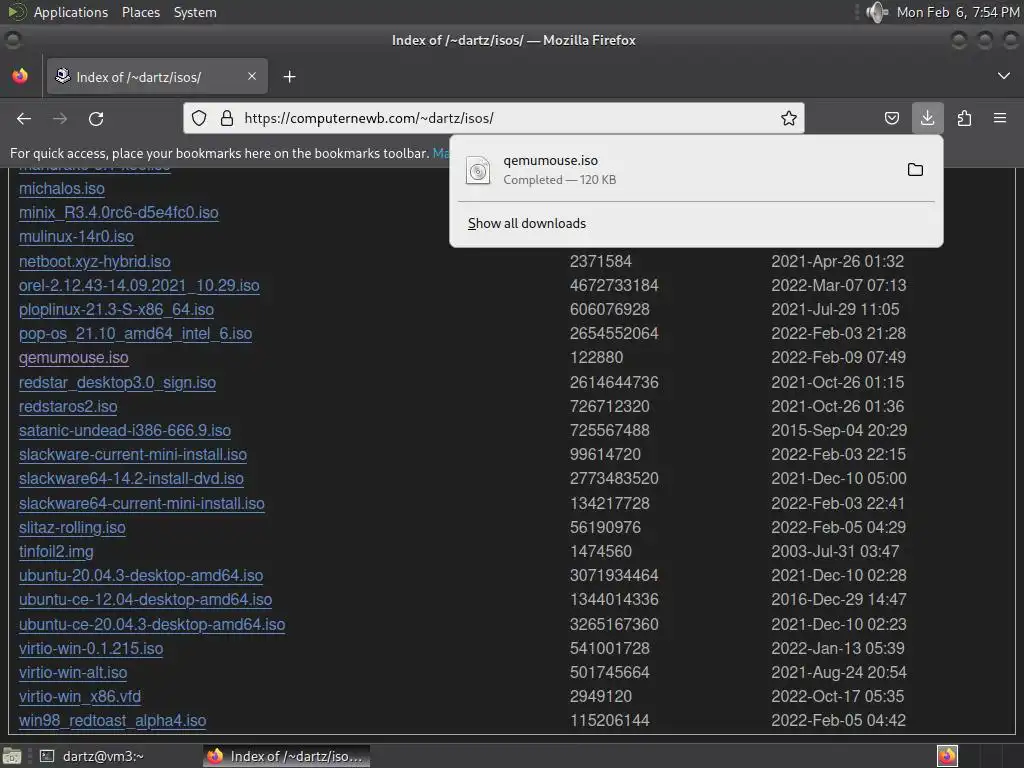Click Show all downloads
The height and width of the screenshot is (768, 1024).
[x=527, y=223]
